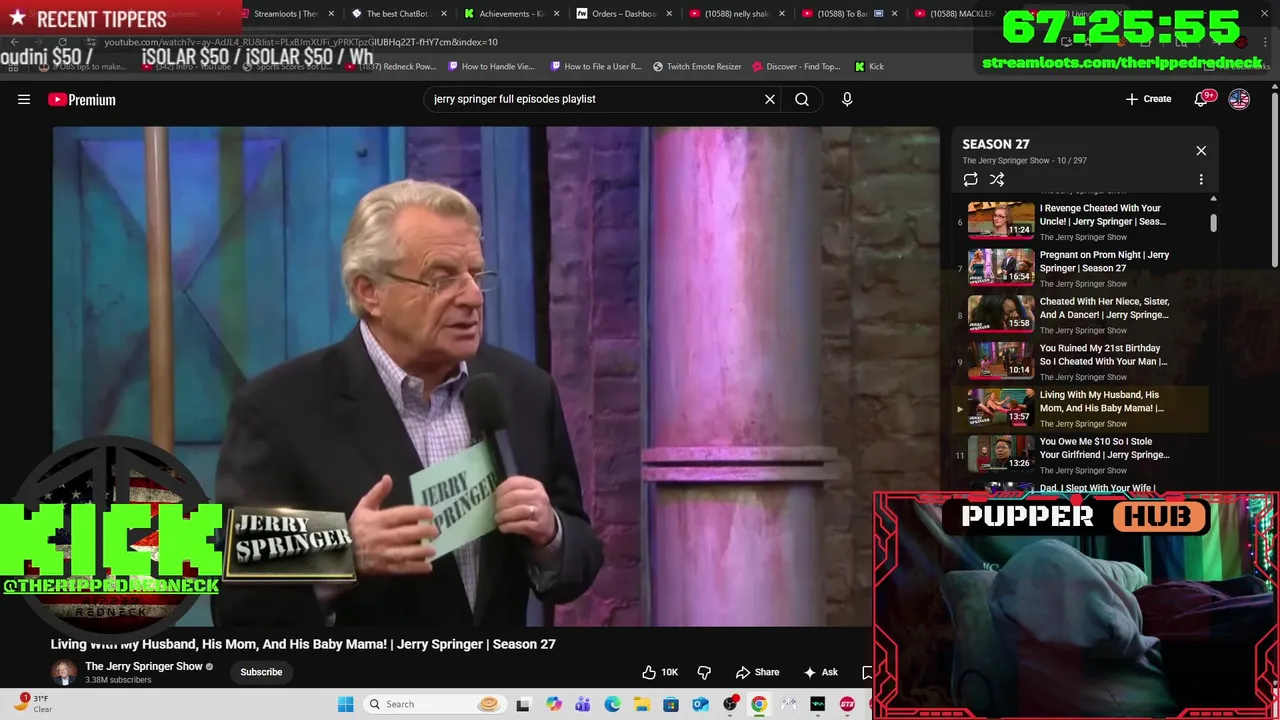Open the account avatar menu
The height and width of the screenshot is (720, 1280).
coord(1239,99)
